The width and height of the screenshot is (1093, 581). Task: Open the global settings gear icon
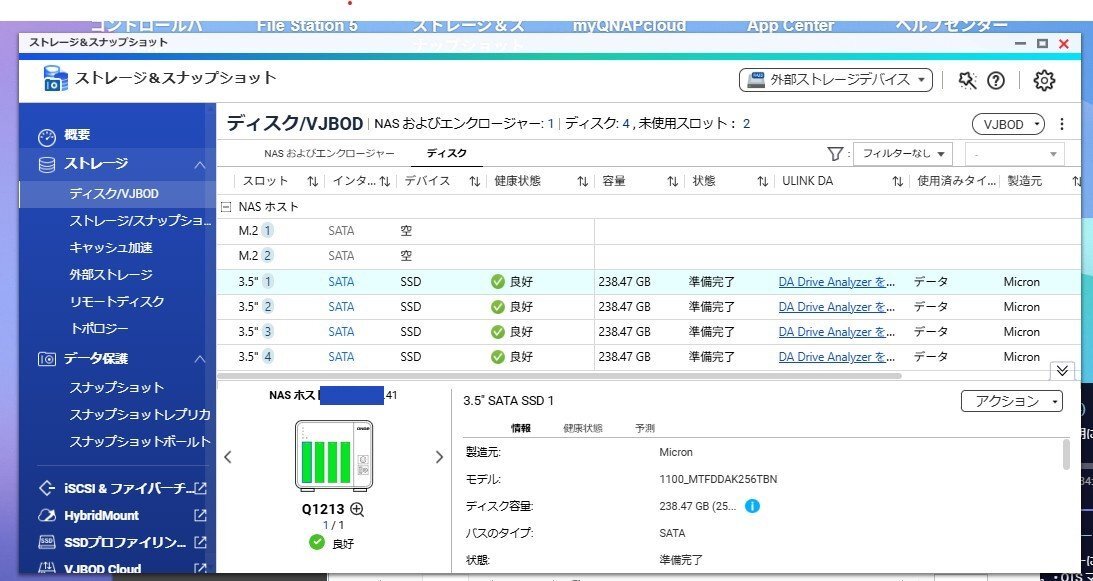coord(1044,80)
